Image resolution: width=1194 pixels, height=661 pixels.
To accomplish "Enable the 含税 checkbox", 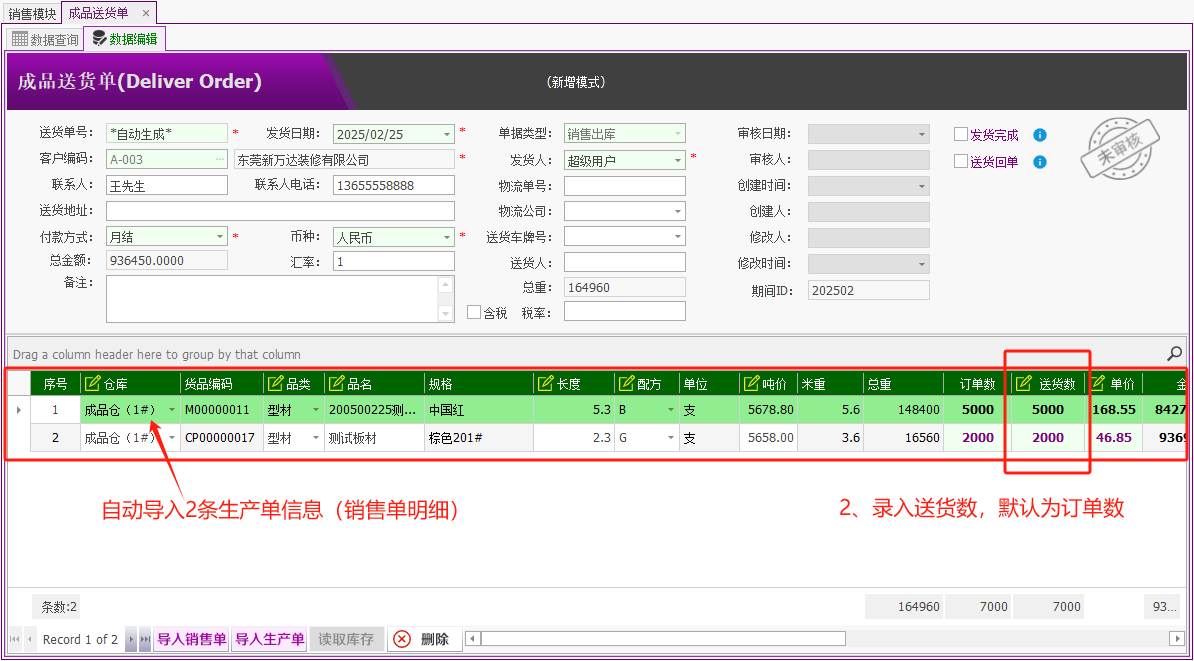I will (474, 311).
